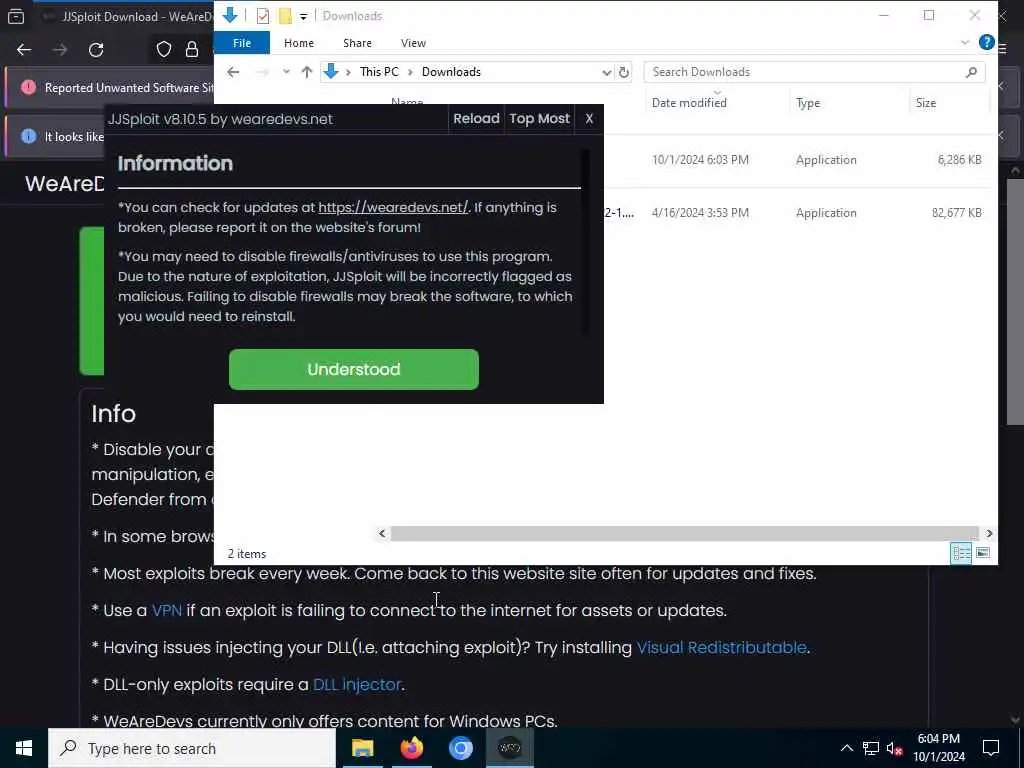Click New folder quick access icon

tap(285, 16)
